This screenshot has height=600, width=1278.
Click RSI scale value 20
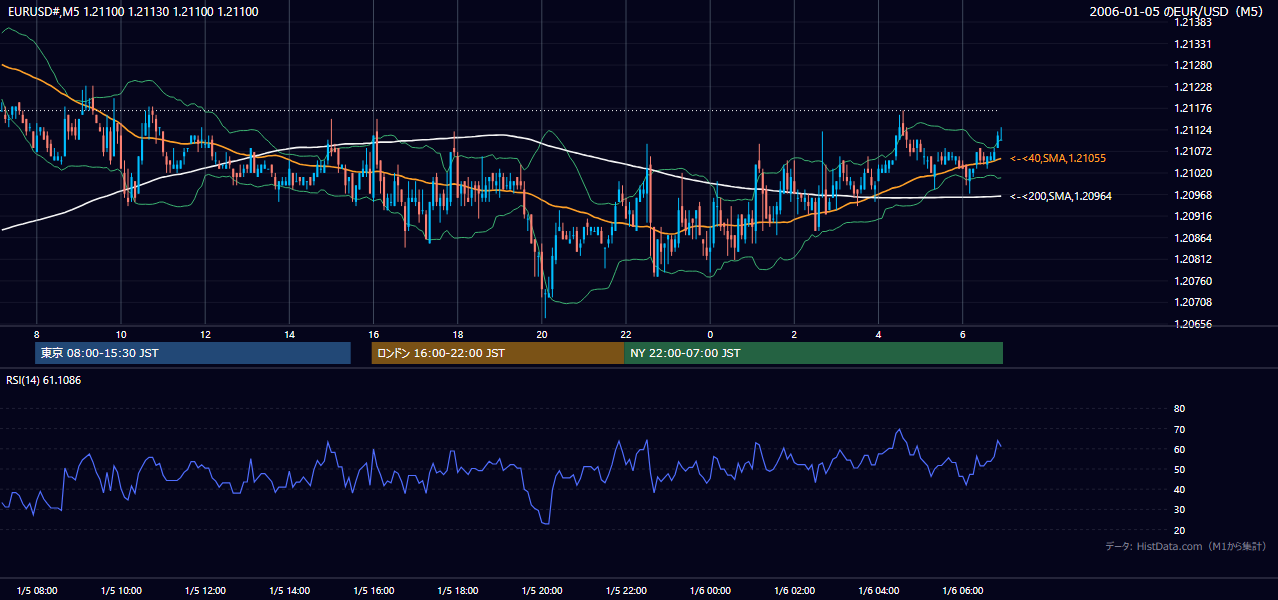[1179, 530]
